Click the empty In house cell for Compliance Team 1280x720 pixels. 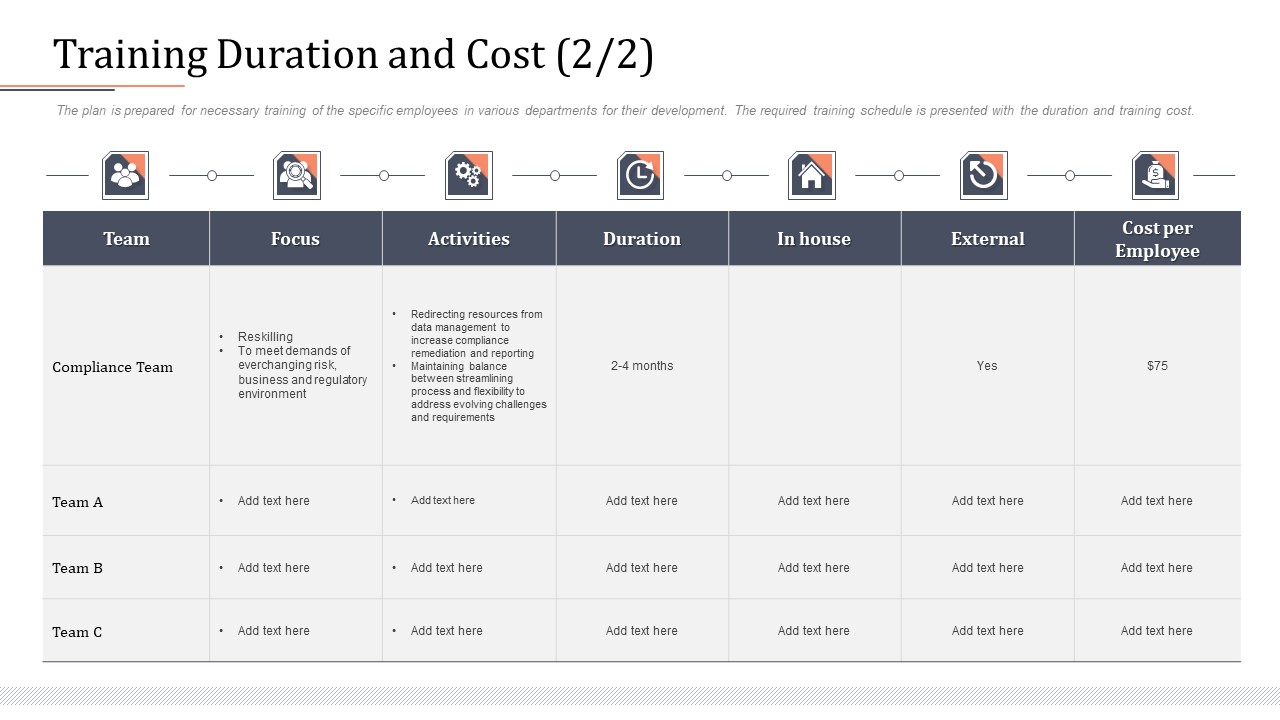815,366
